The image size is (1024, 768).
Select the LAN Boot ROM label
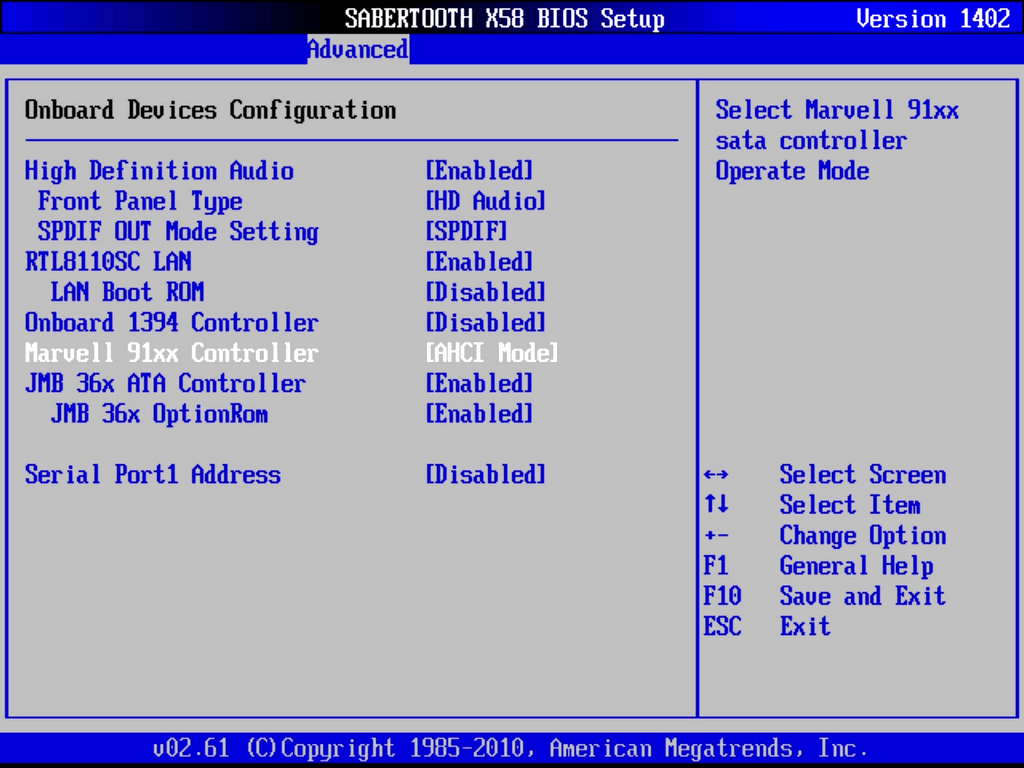(x=127, y=292)
